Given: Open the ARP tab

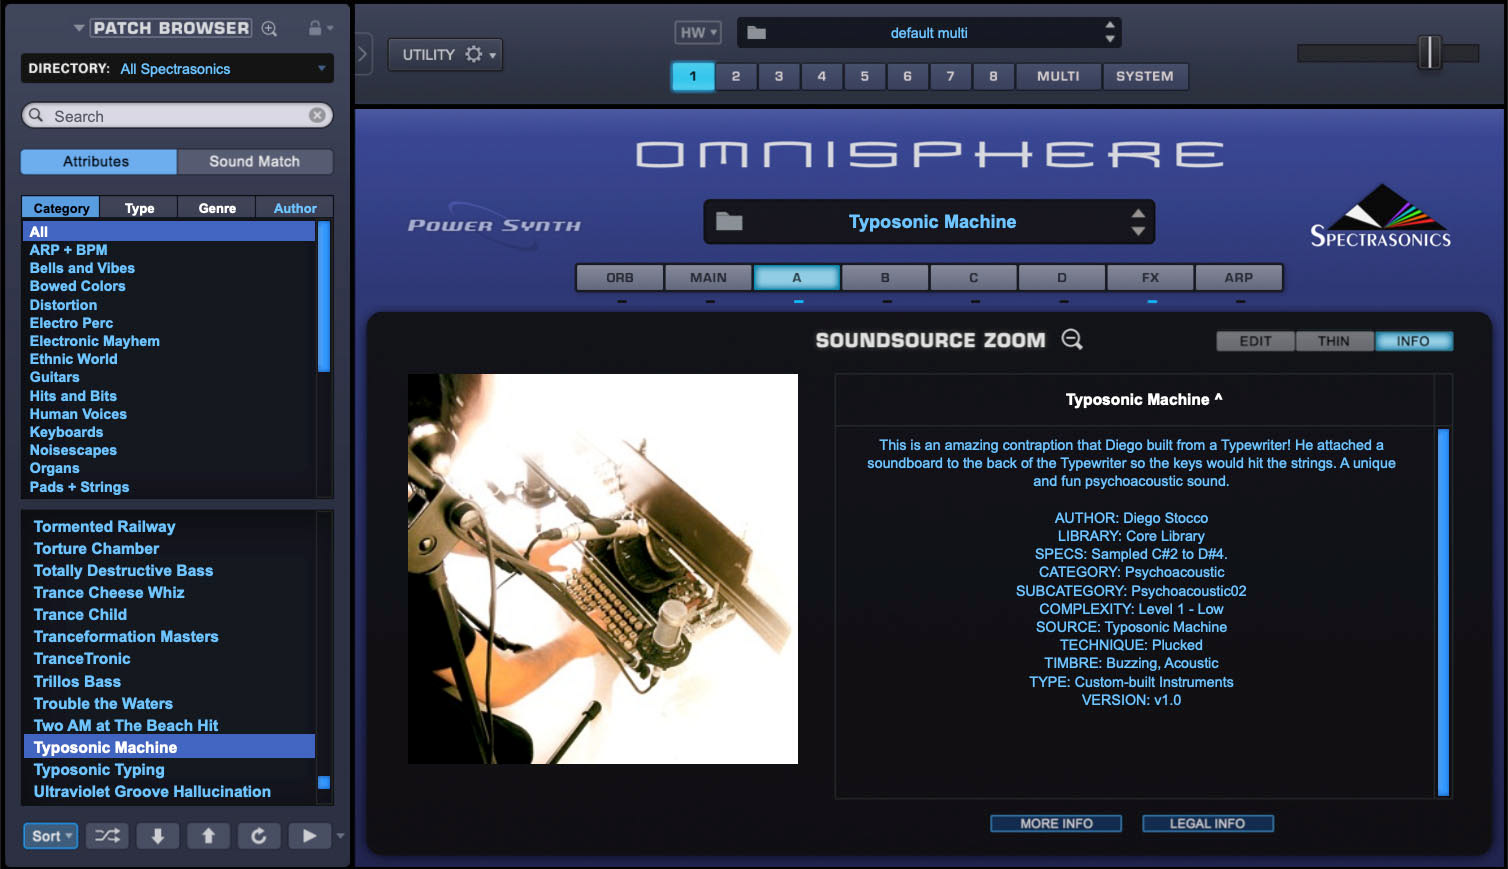Looking at the screenshot, I should pos(1238,277).
